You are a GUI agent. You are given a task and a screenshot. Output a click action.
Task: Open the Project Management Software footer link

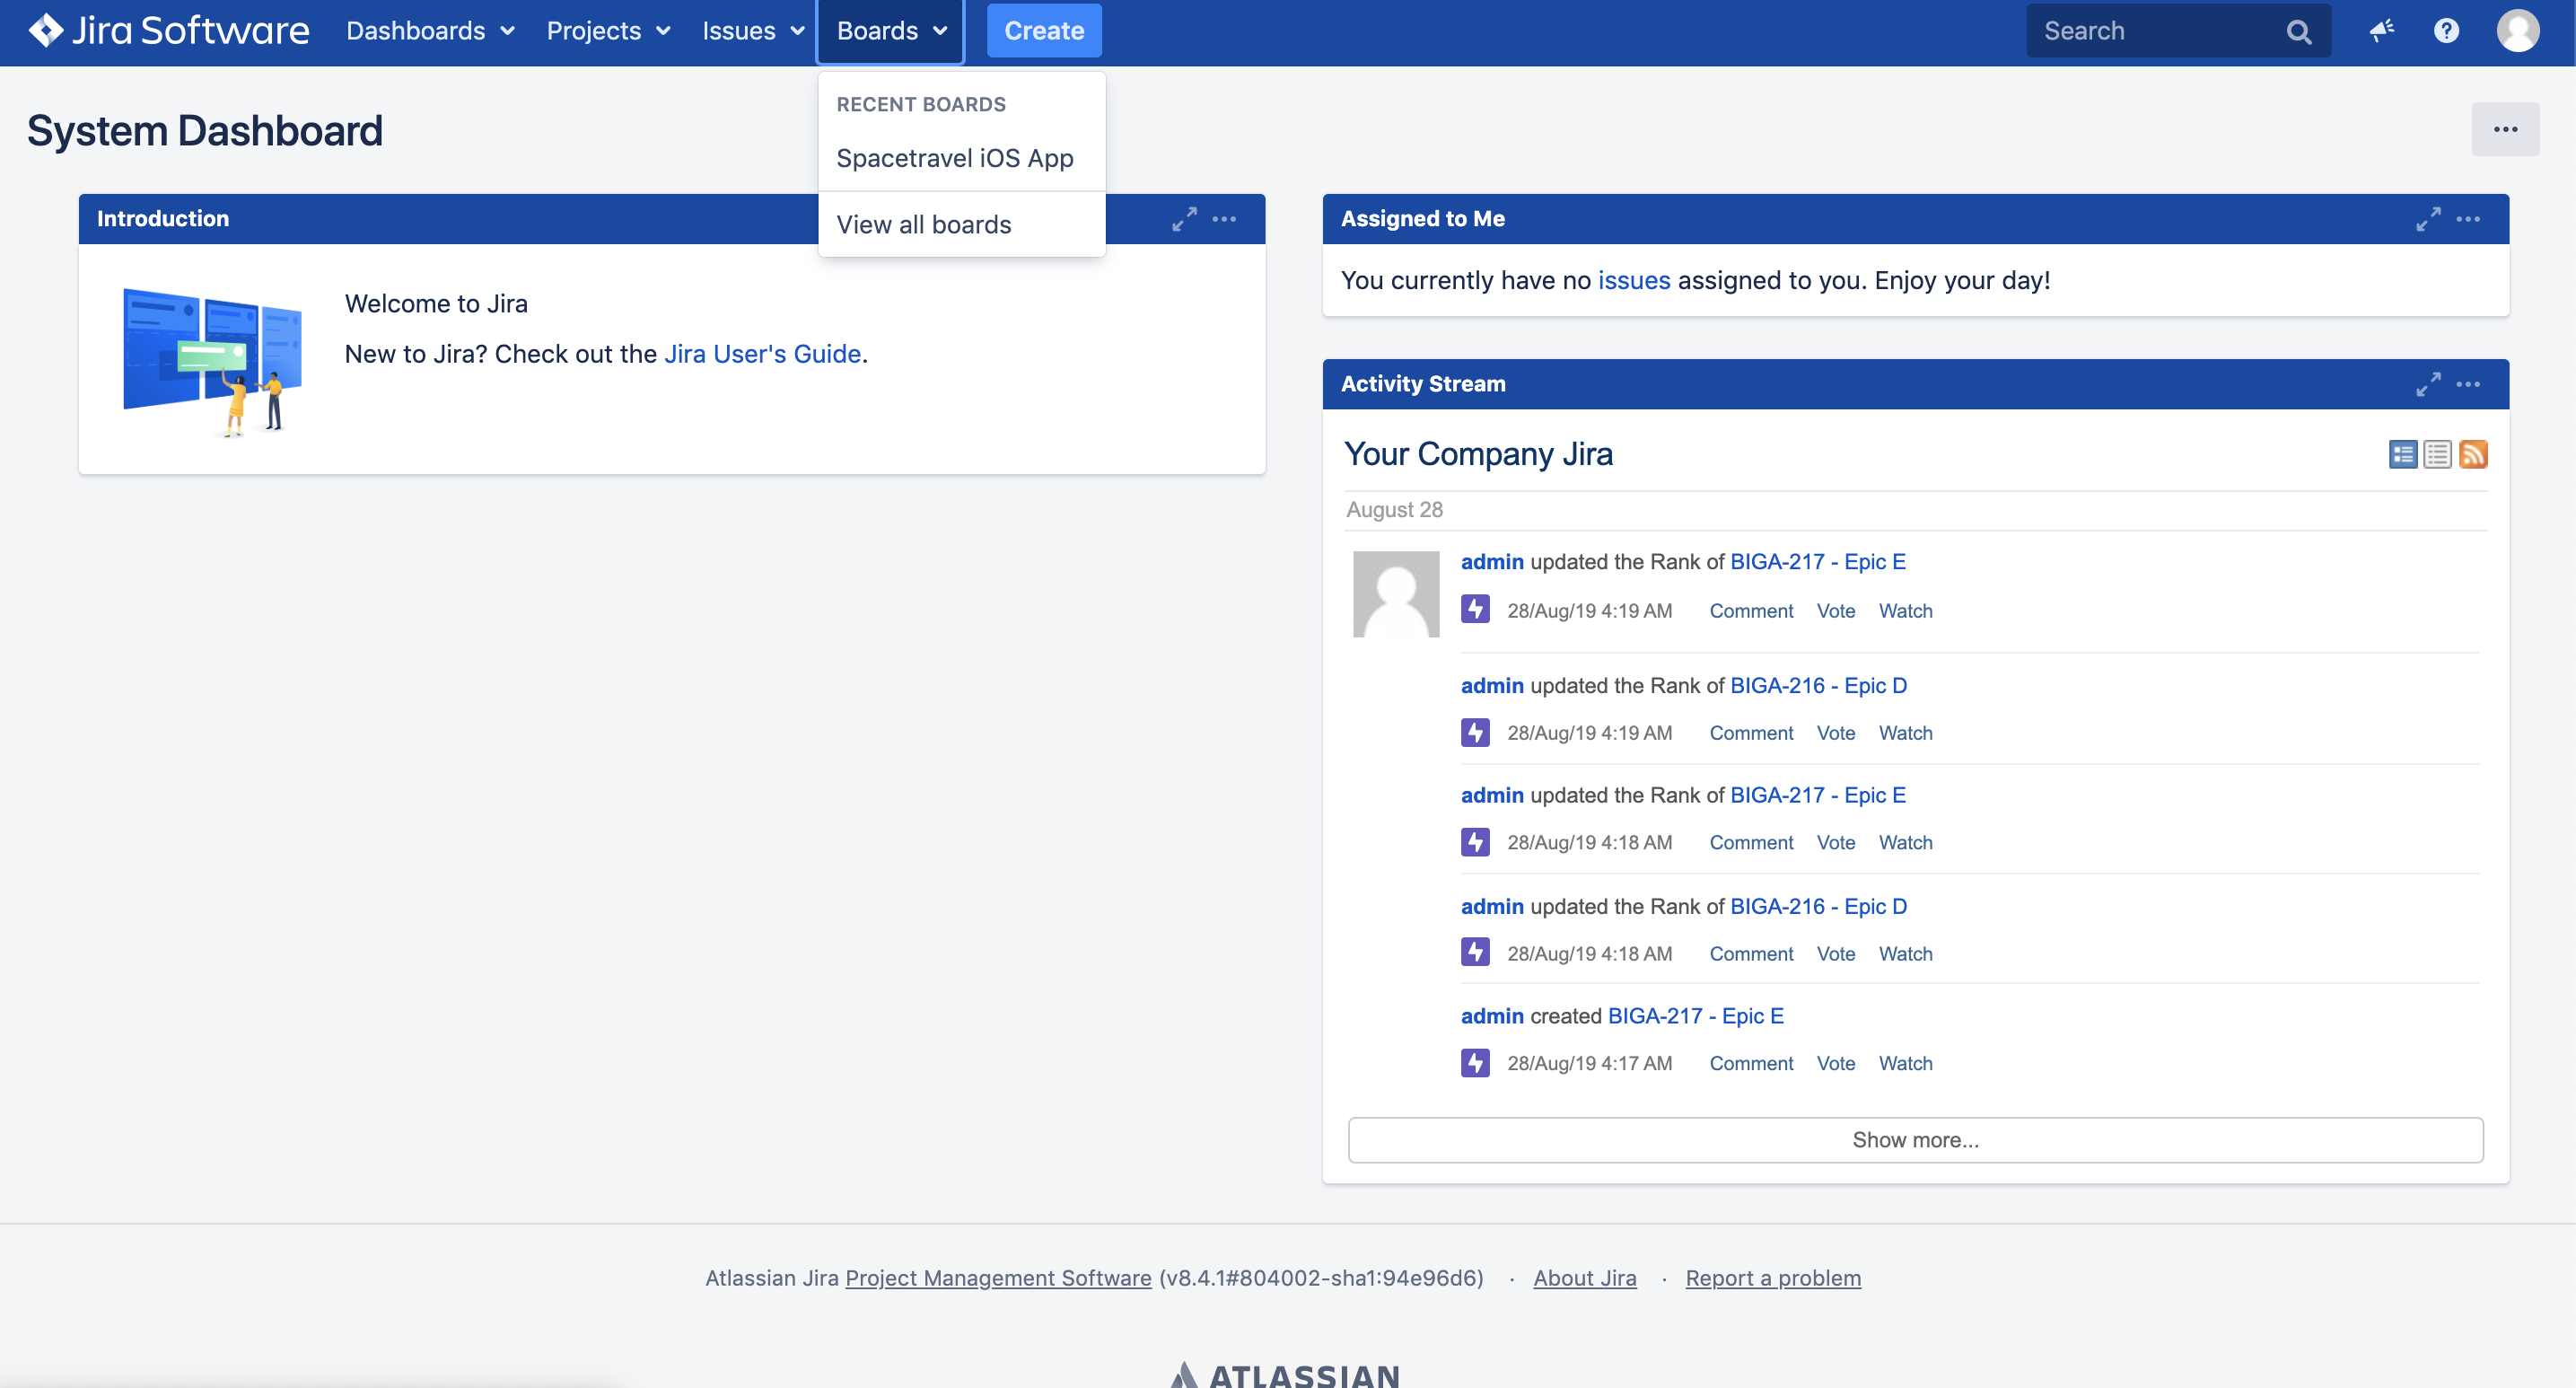(998, 1278)
